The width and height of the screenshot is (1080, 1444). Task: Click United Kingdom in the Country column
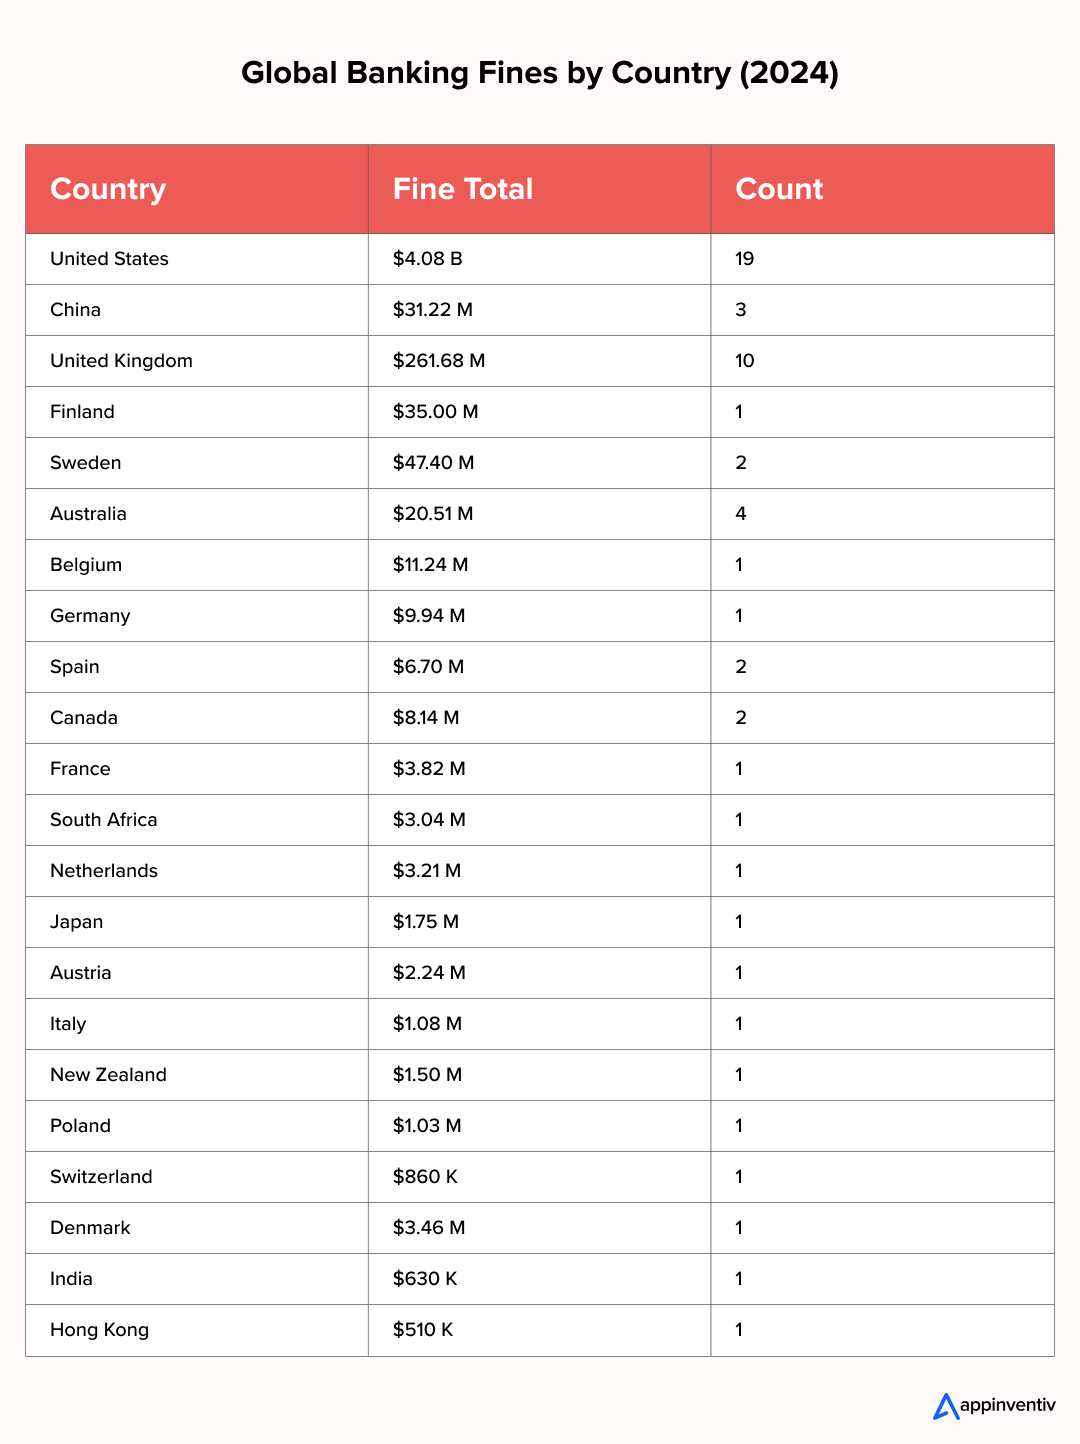[121, 361]
